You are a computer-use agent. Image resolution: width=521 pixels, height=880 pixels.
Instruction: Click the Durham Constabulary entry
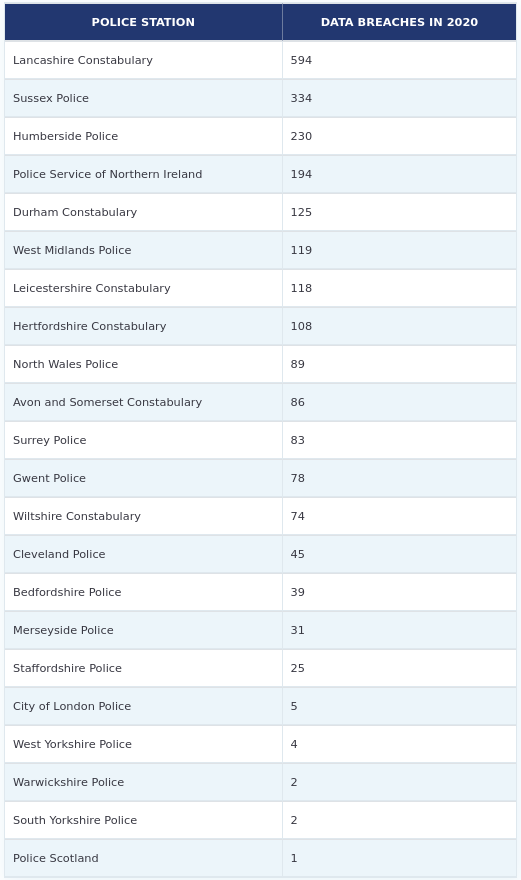(75, 212)
